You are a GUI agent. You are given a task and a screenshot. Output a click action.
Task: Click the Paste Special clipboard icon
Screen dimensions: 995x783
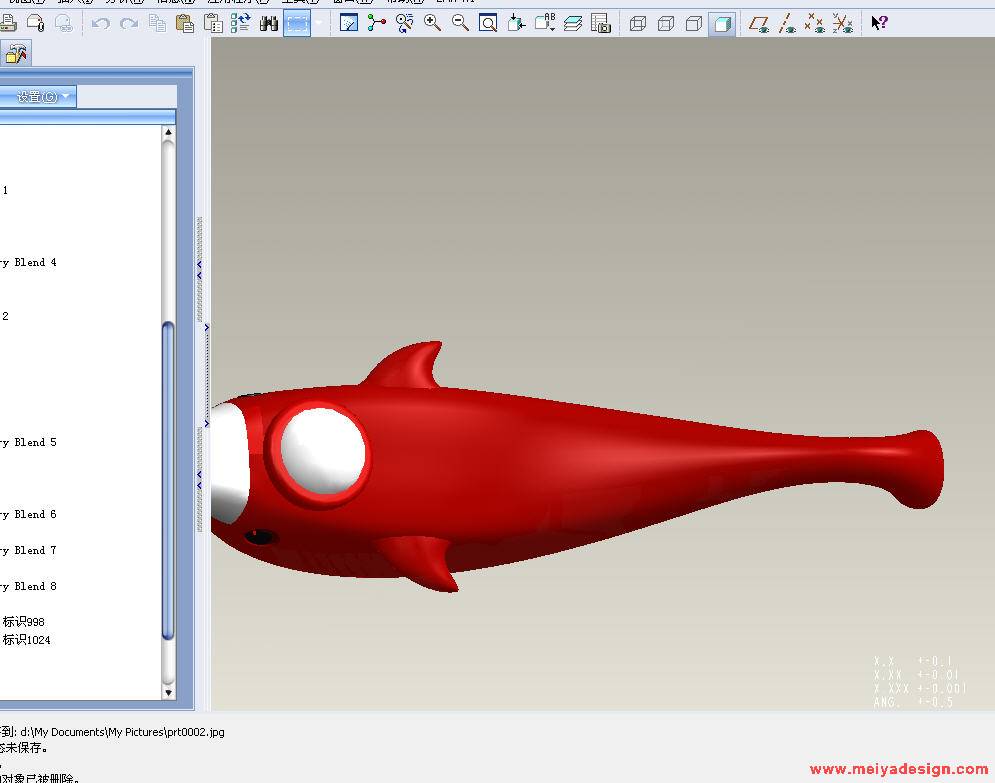pos(213,23)
